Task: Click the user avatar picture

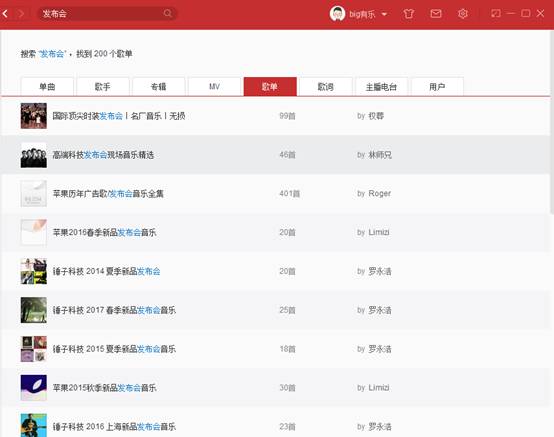Action: click(x=337, y=14)
